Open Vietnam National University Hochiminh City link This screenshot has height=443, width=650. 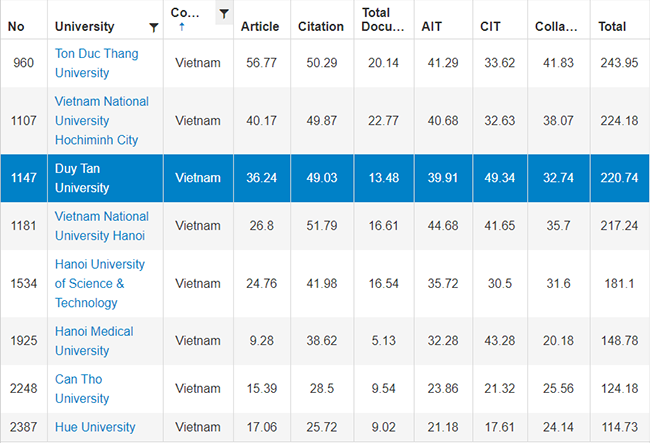(x=101, y=120)
